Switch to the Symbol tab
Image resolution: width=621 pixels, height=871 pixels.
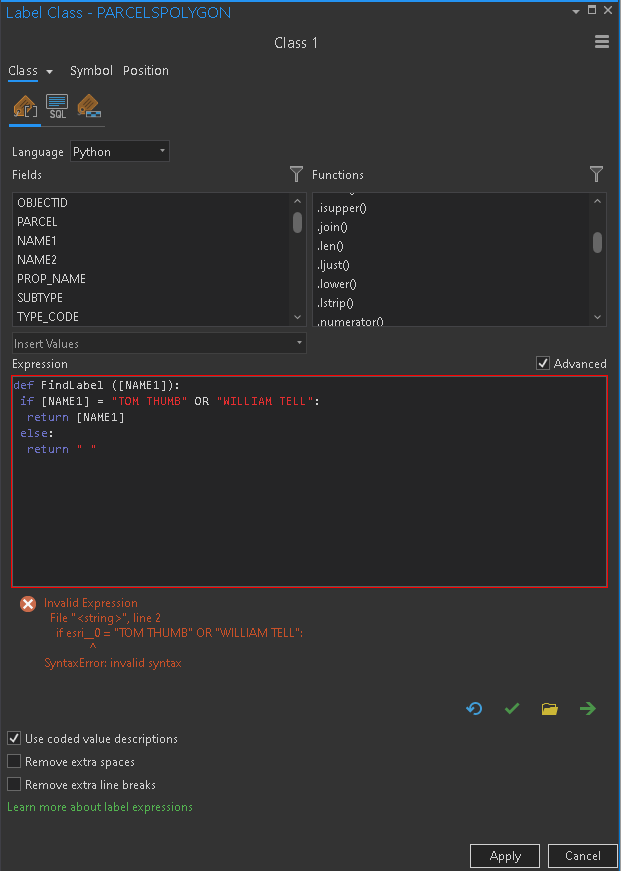pyautogui.click(x=91, y=71)
